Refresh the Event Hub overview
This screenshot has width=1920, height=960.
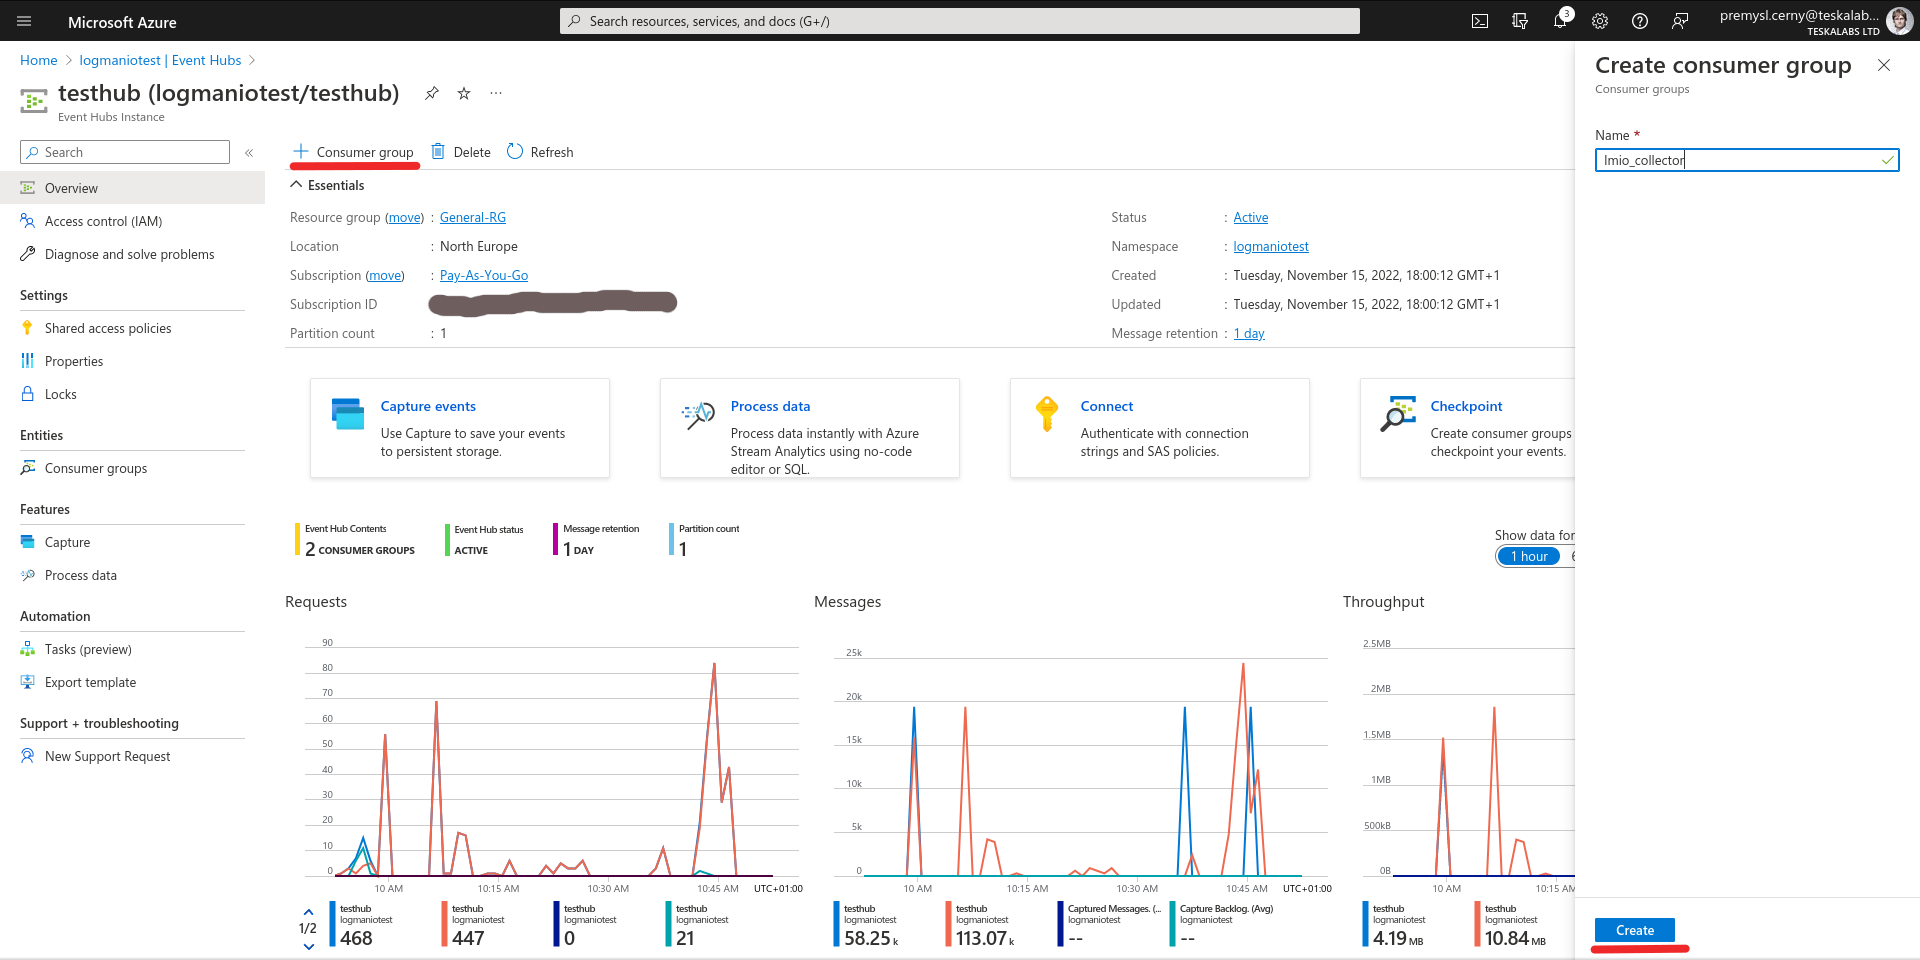pyautogui.click(x=540, y=152)
